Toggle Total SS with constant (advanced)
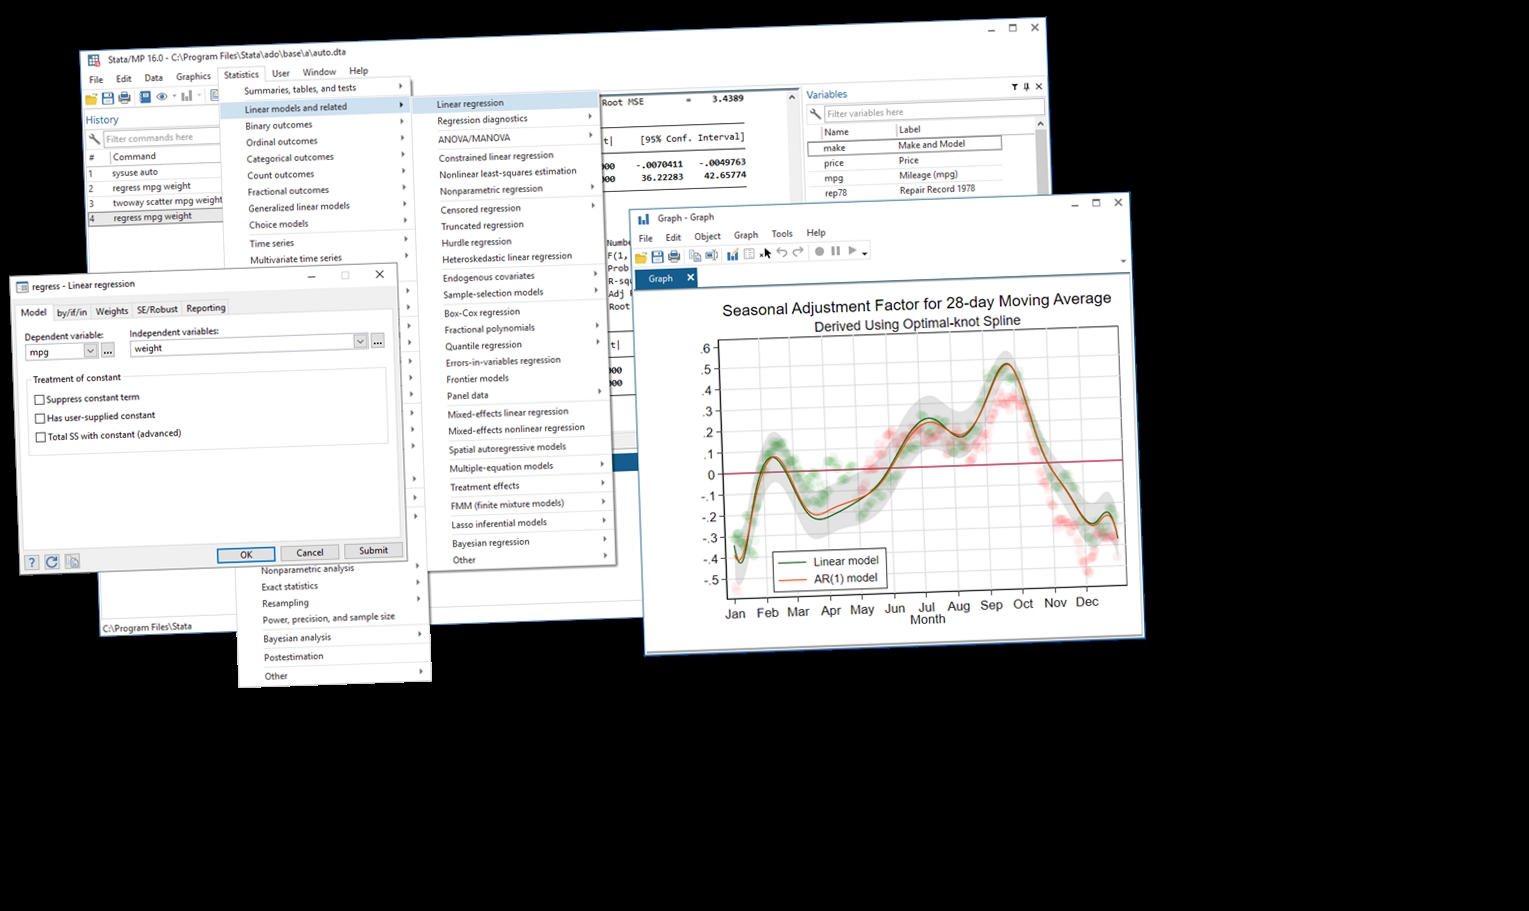The height and width of the screenshot is (911, 1529). pos(41,437)
